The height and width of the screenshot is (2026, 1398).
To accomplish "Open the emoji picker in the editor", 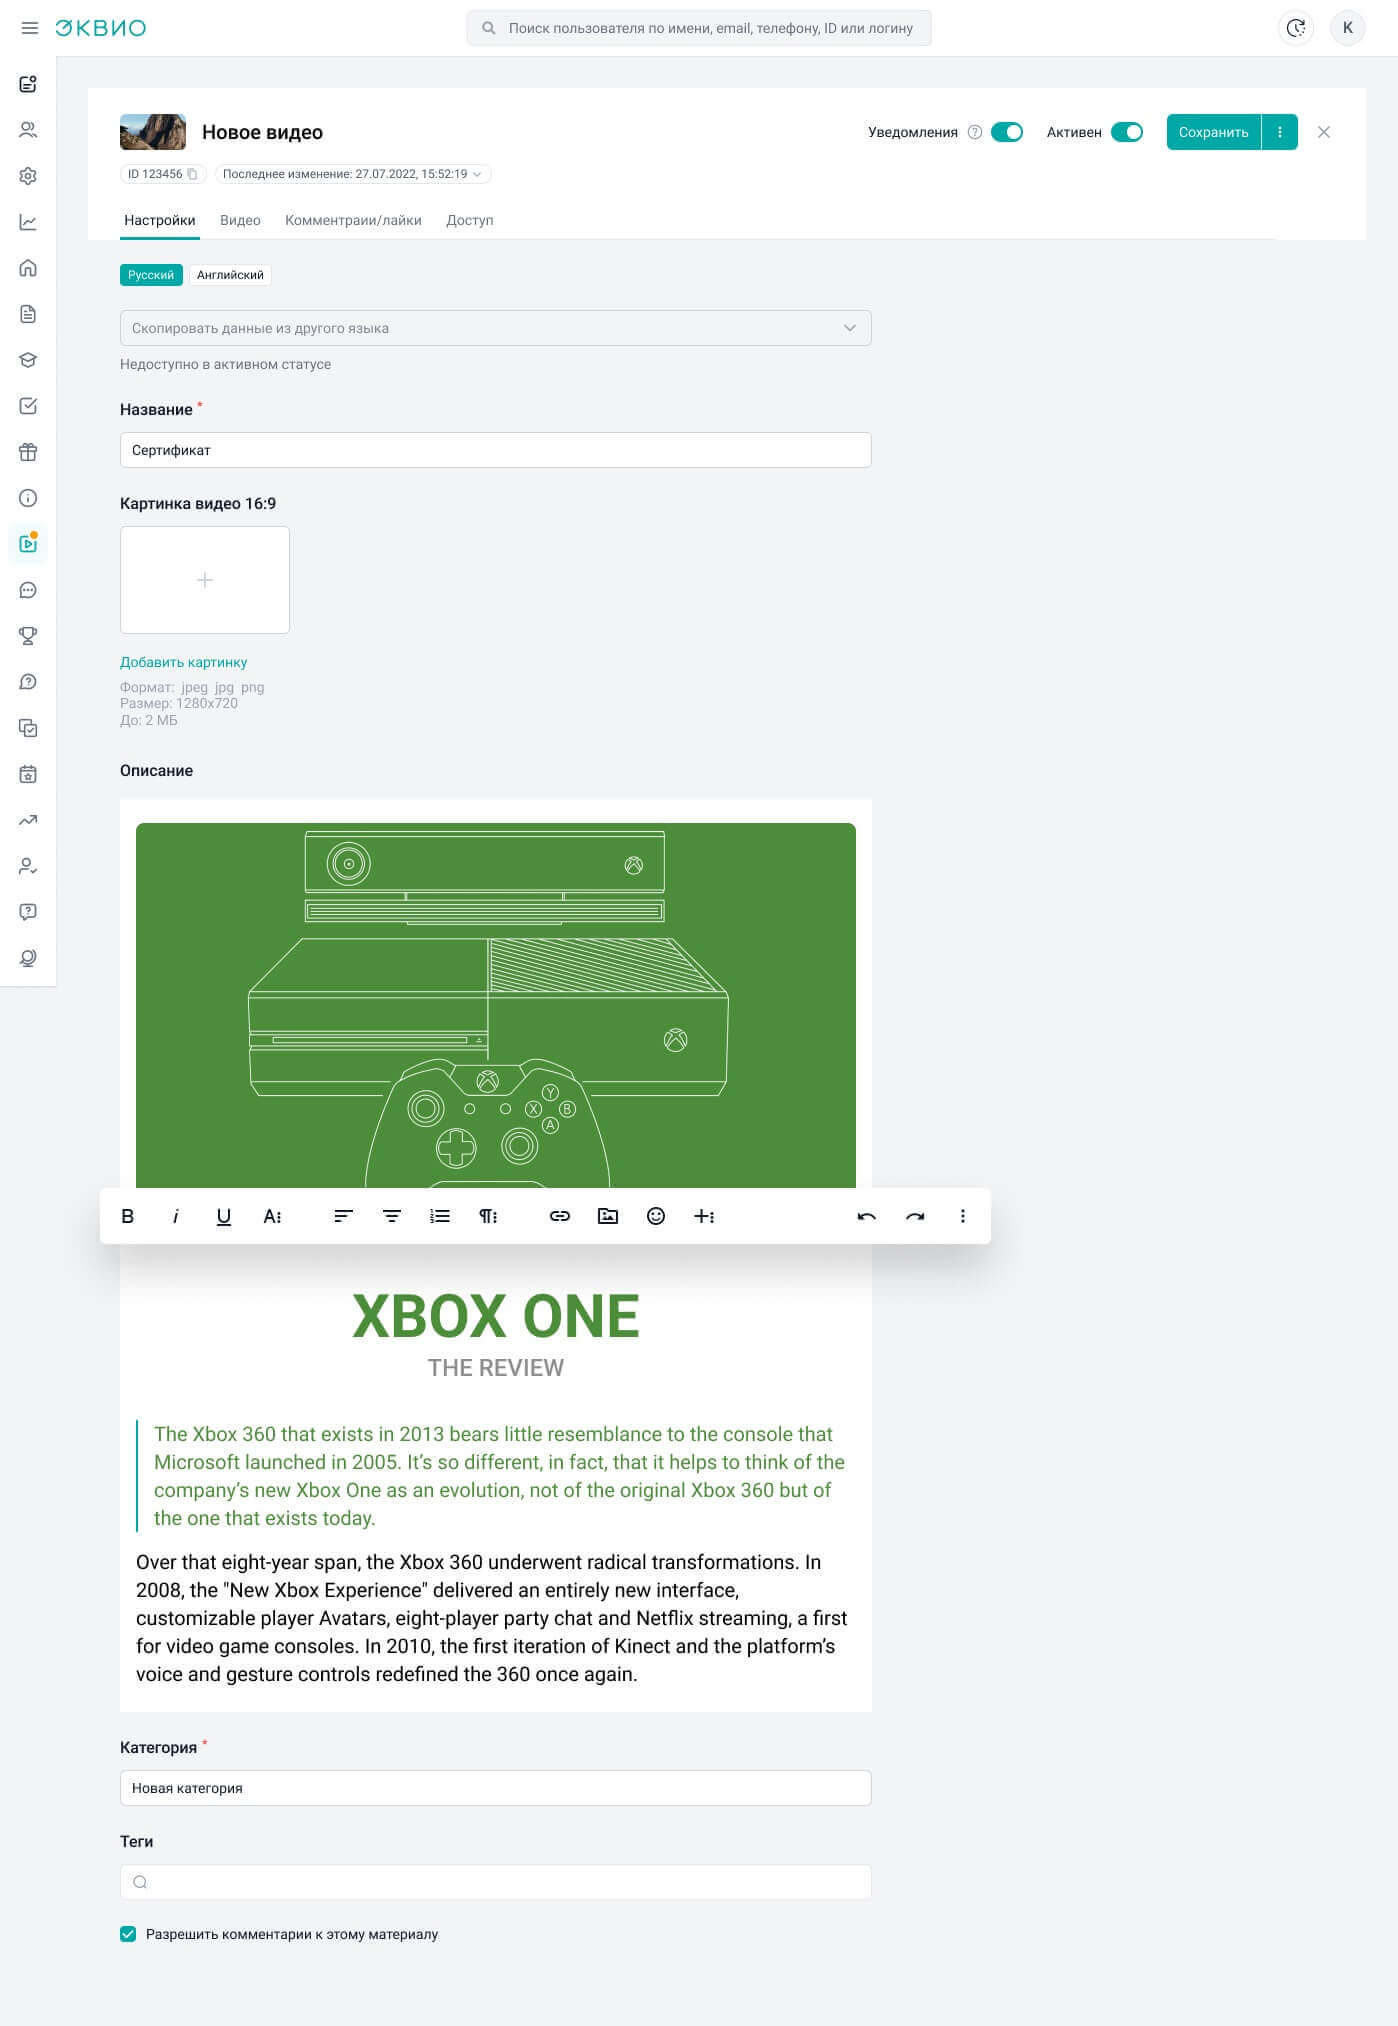I will [656, 1216].
